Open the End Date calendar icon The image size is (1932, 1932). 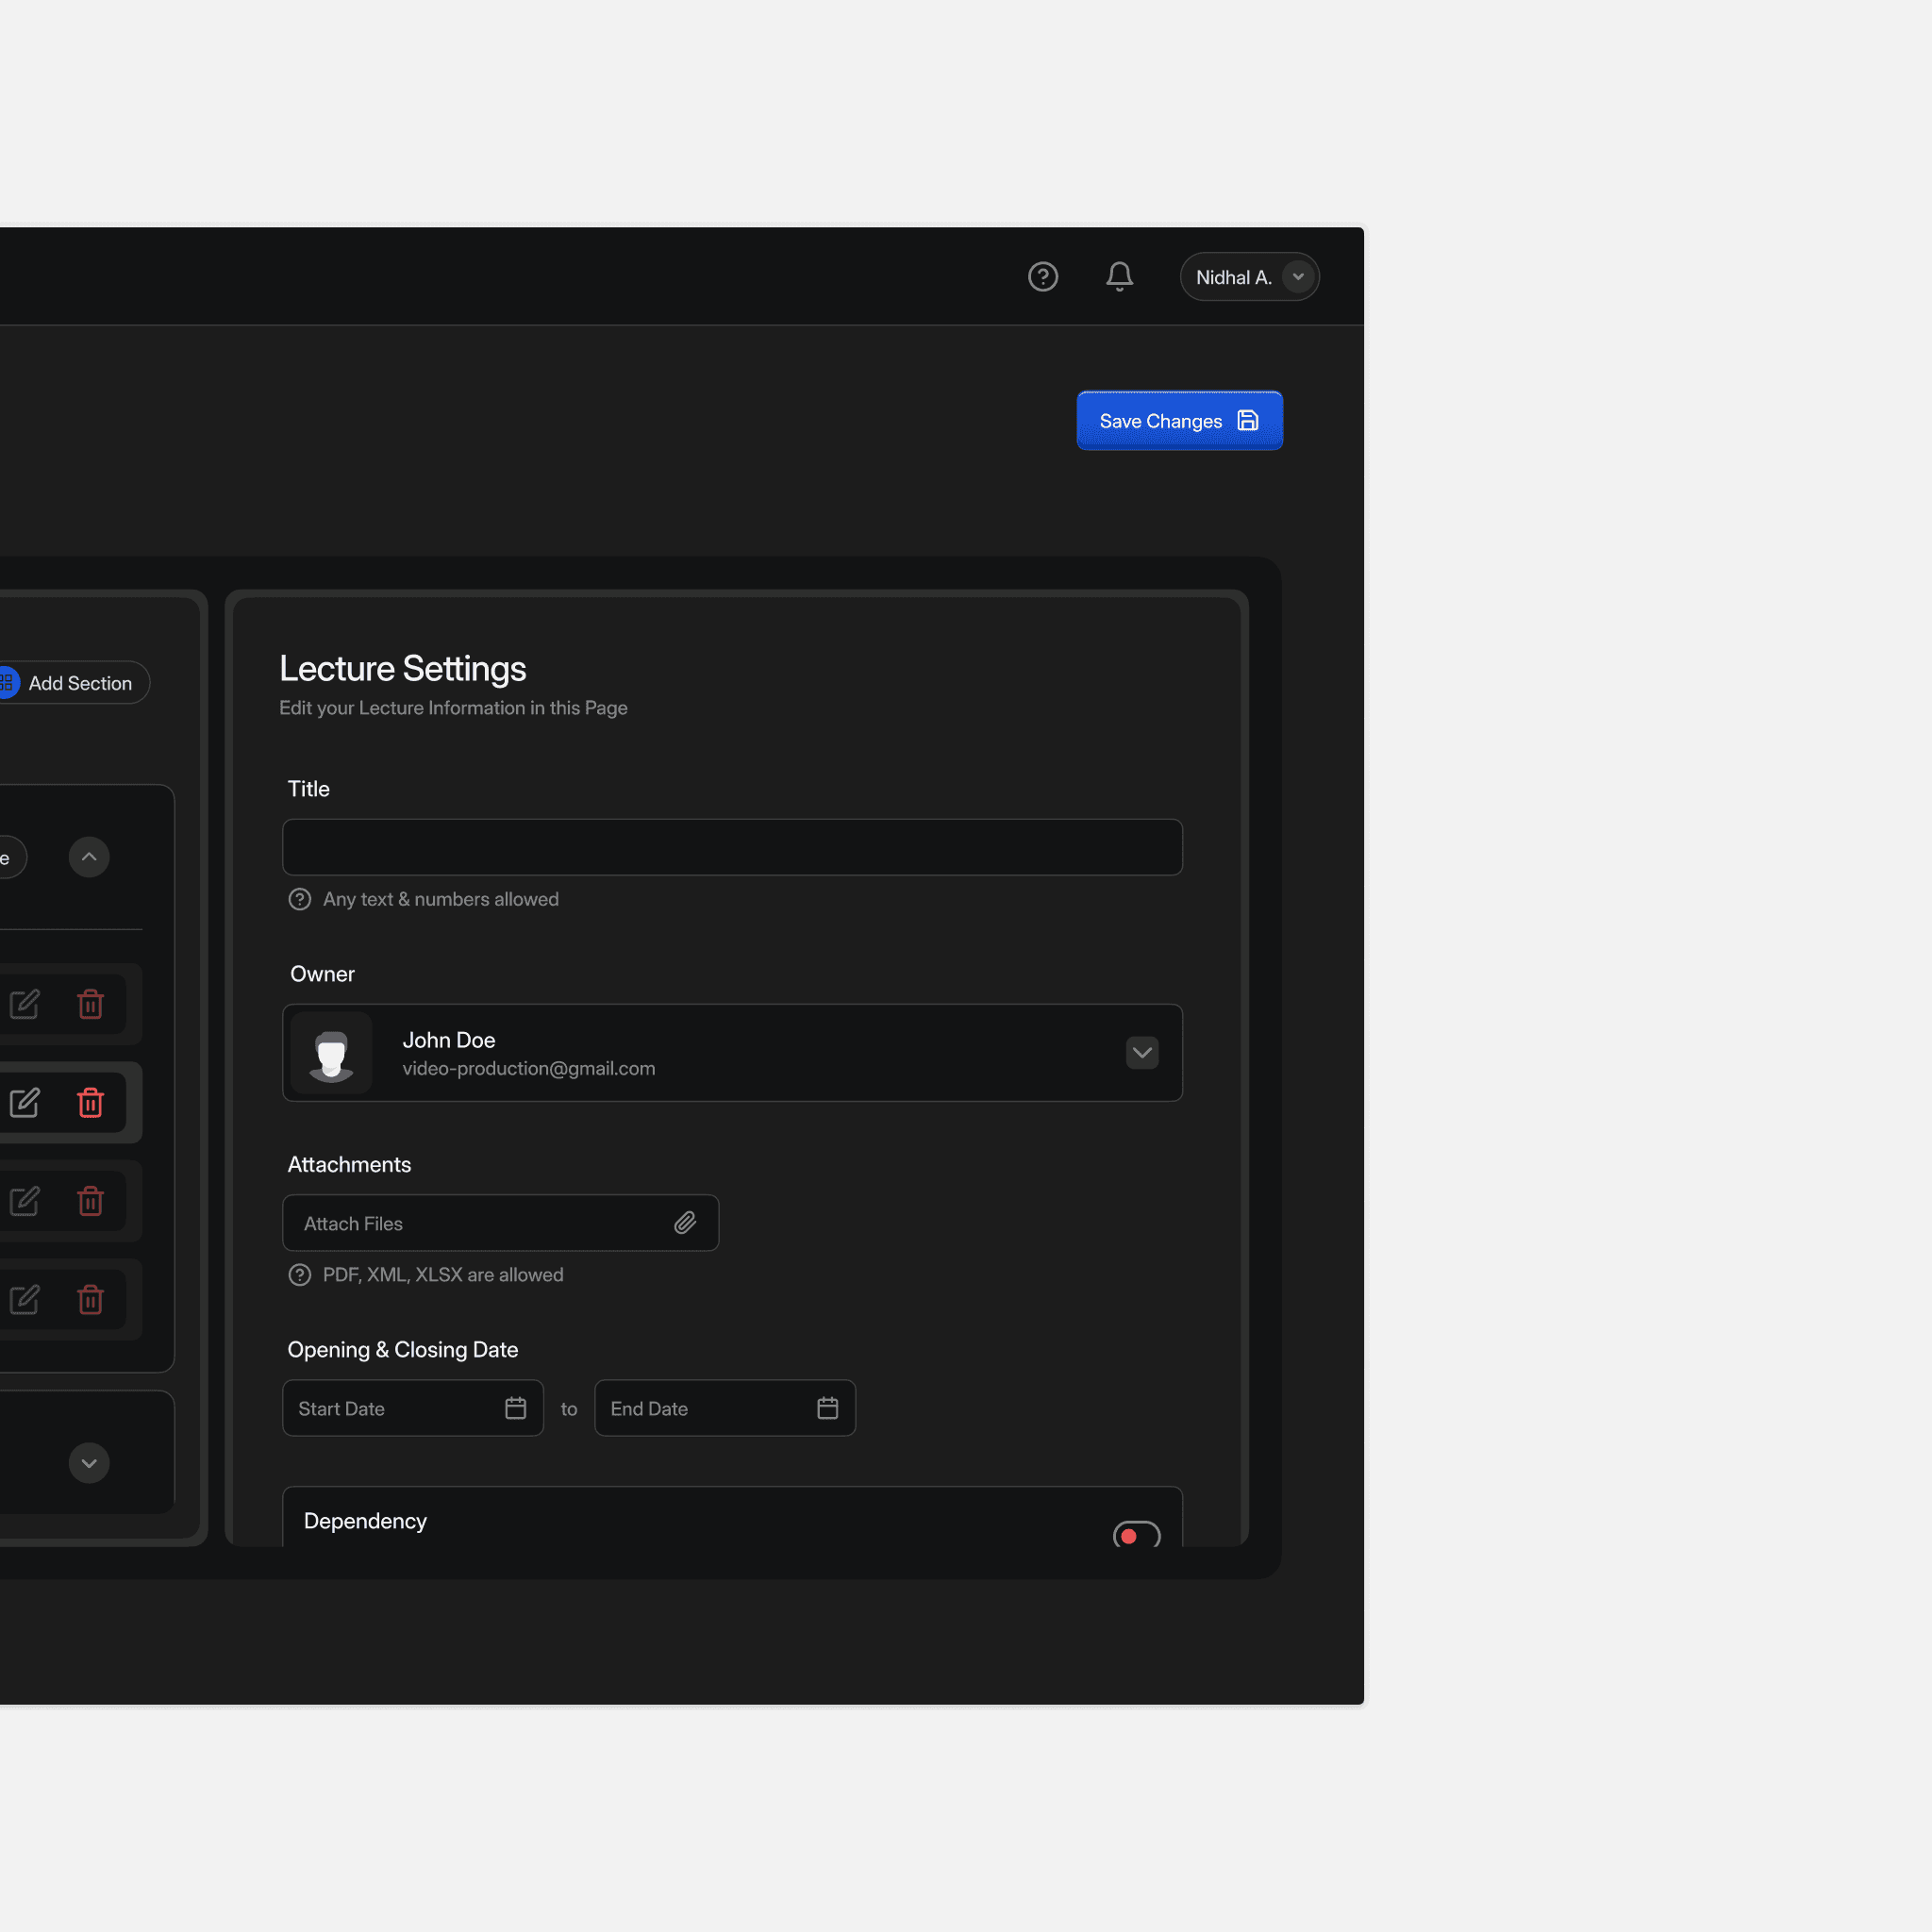[x=828, y=1408]
